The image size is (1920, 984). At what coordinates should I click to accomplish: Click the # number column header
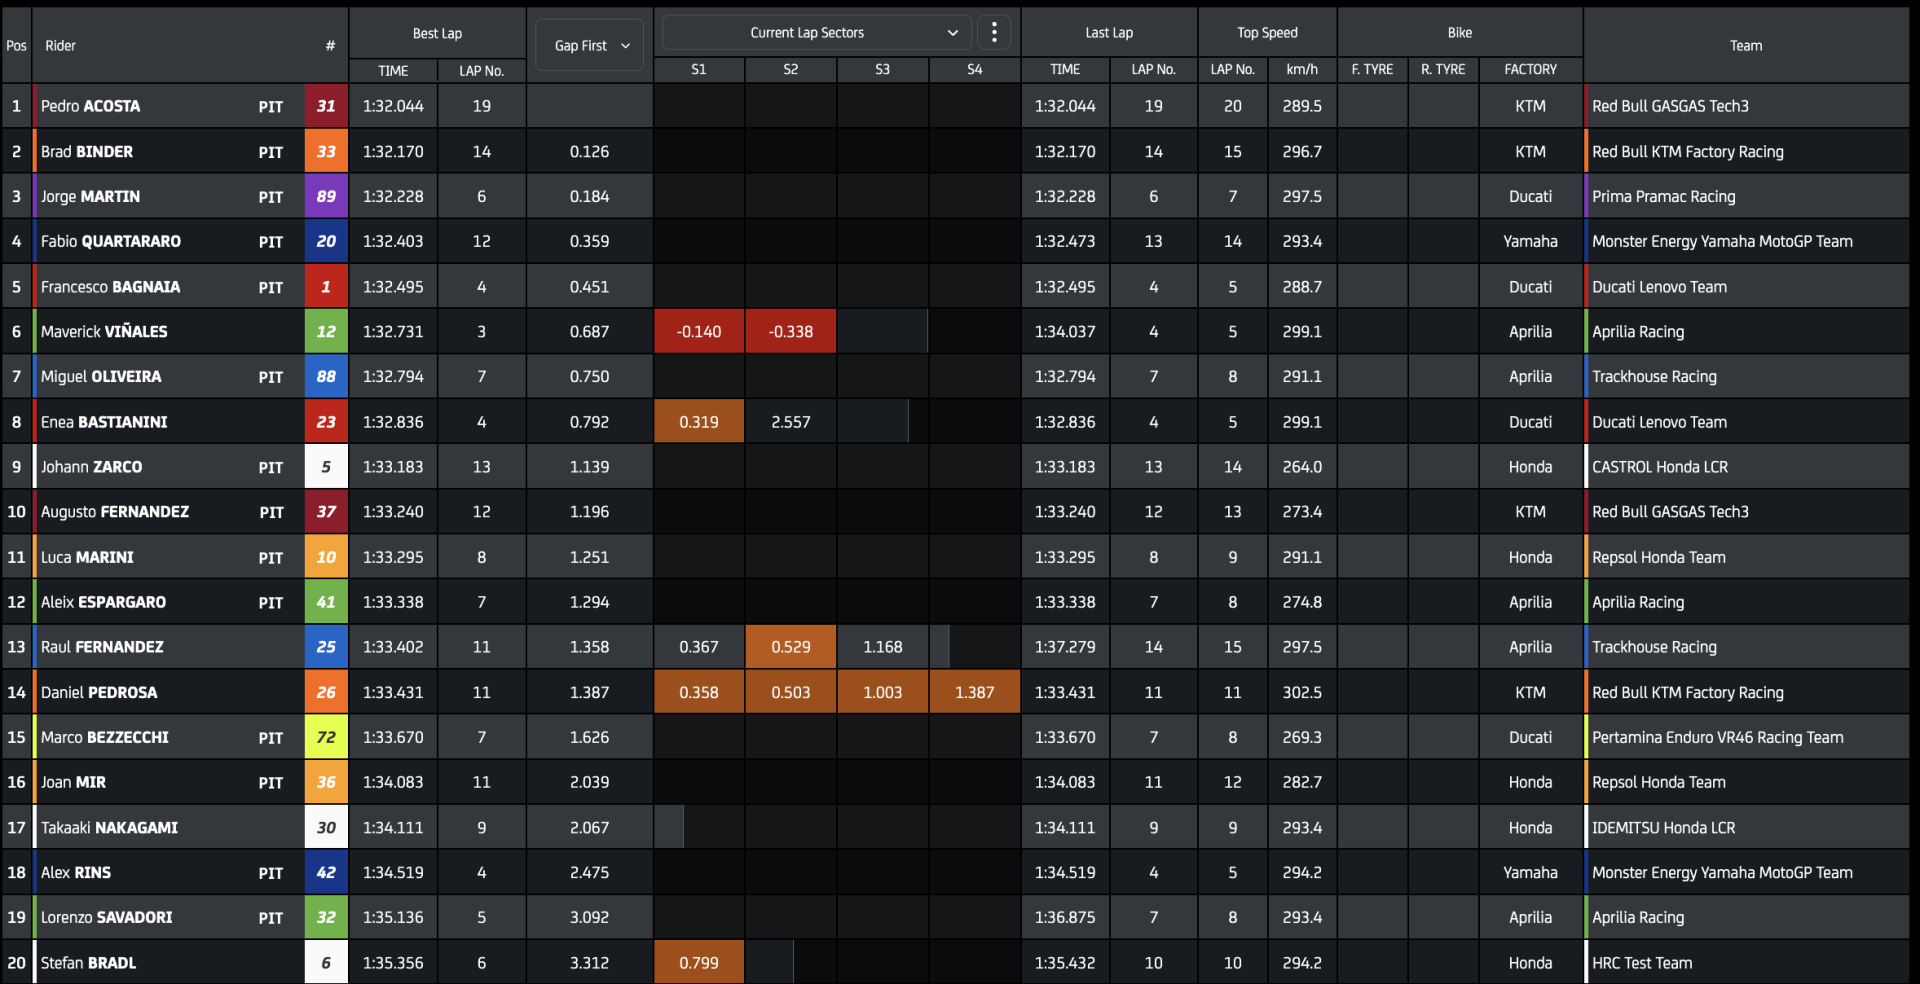point(330,46)
